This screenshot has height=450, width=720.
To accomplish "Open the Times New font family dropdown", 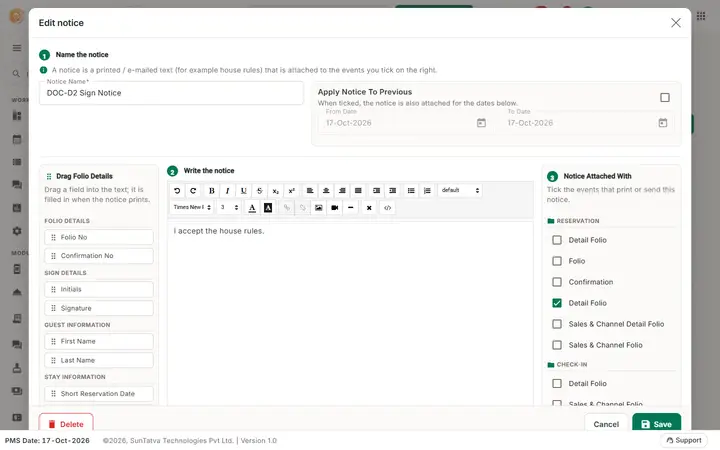I will (191, 208).
